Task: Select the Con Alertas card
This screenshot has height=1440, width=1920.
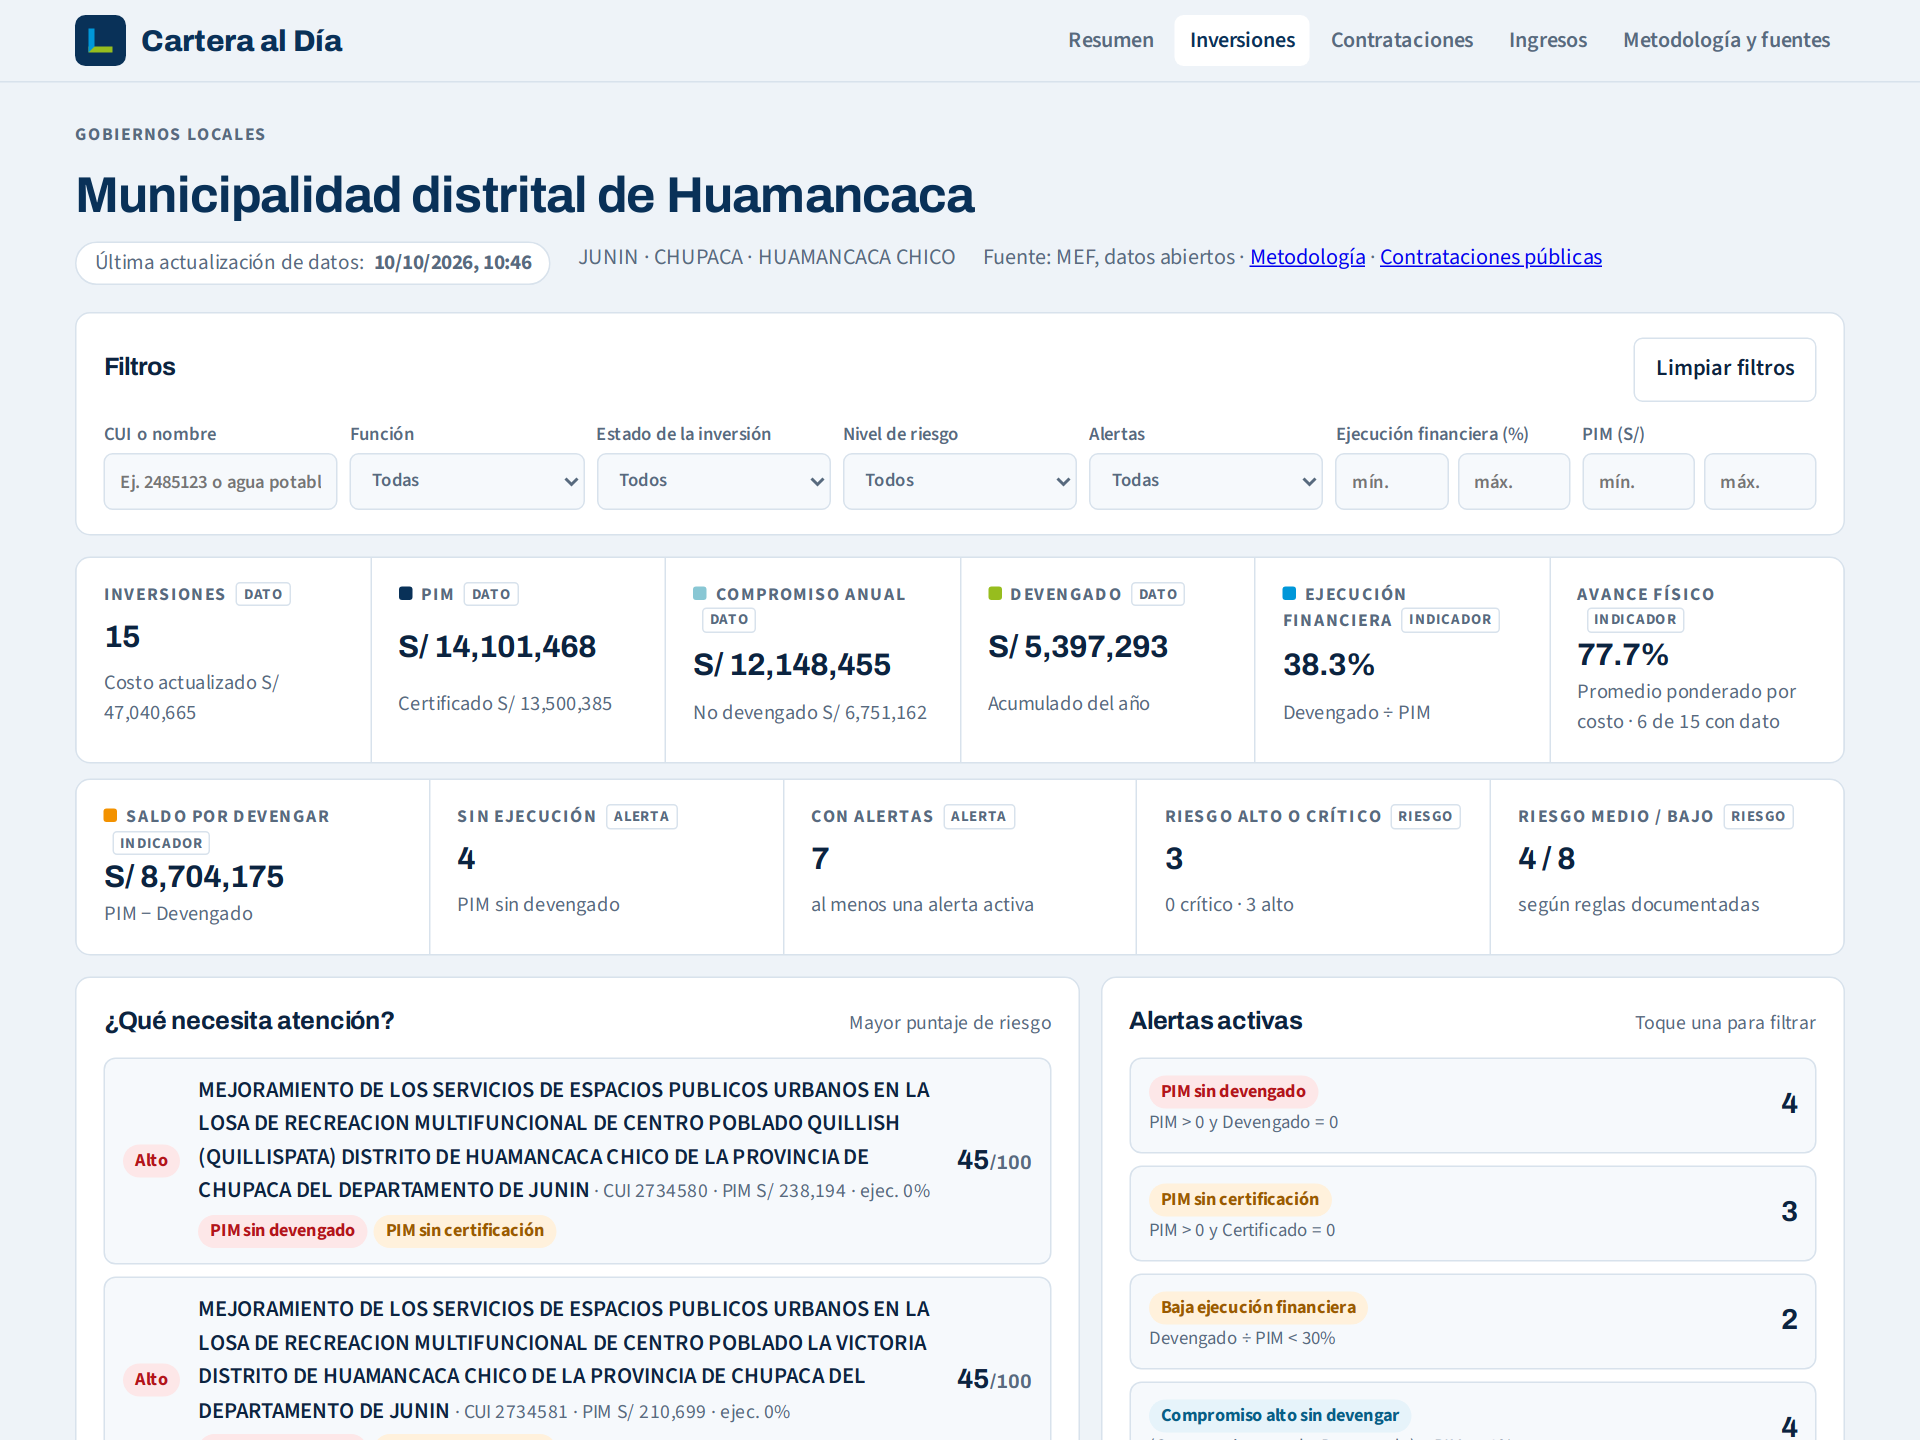Action: tap(960, 867)
